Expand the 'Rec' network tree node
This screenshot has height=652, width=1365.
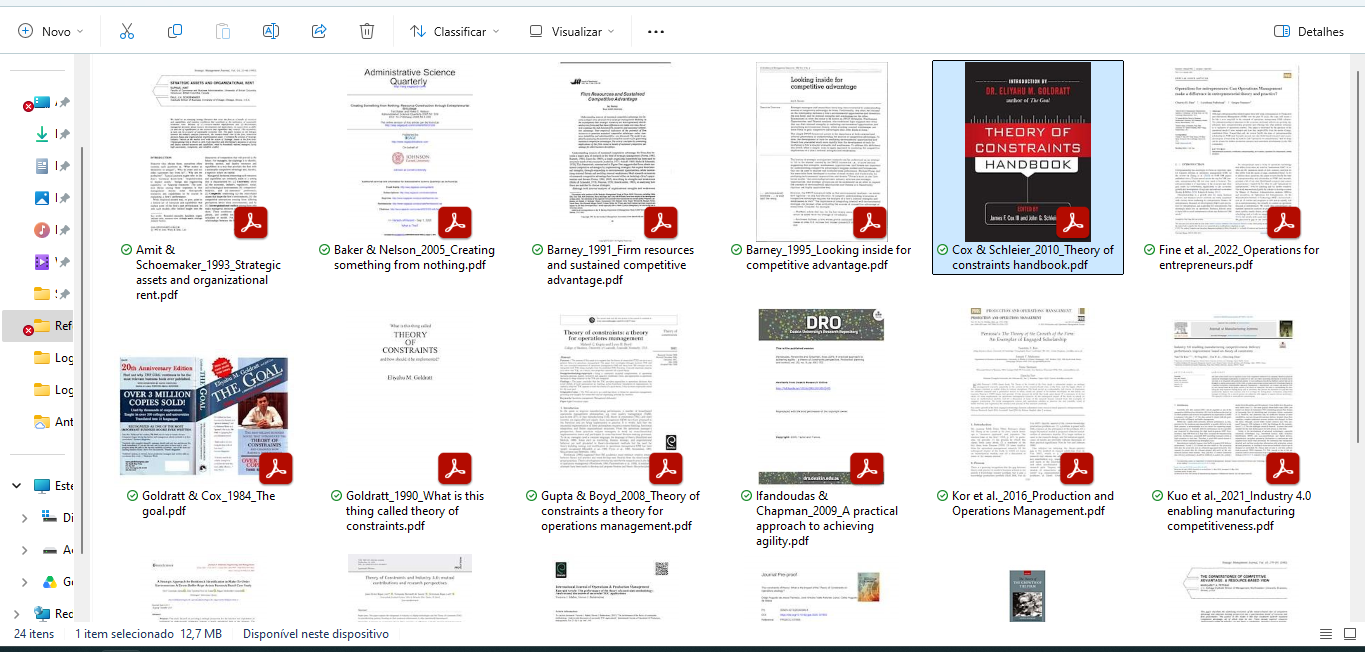click(16, 614)
